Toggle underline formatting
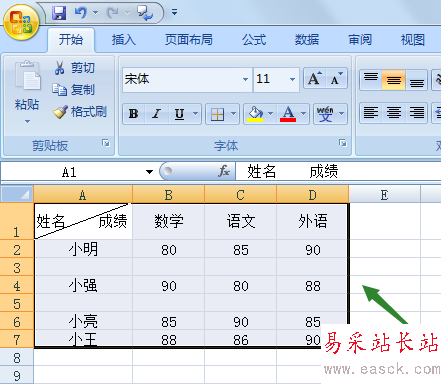This screenshot has height=384, width=441. click(x=180, y=114)
